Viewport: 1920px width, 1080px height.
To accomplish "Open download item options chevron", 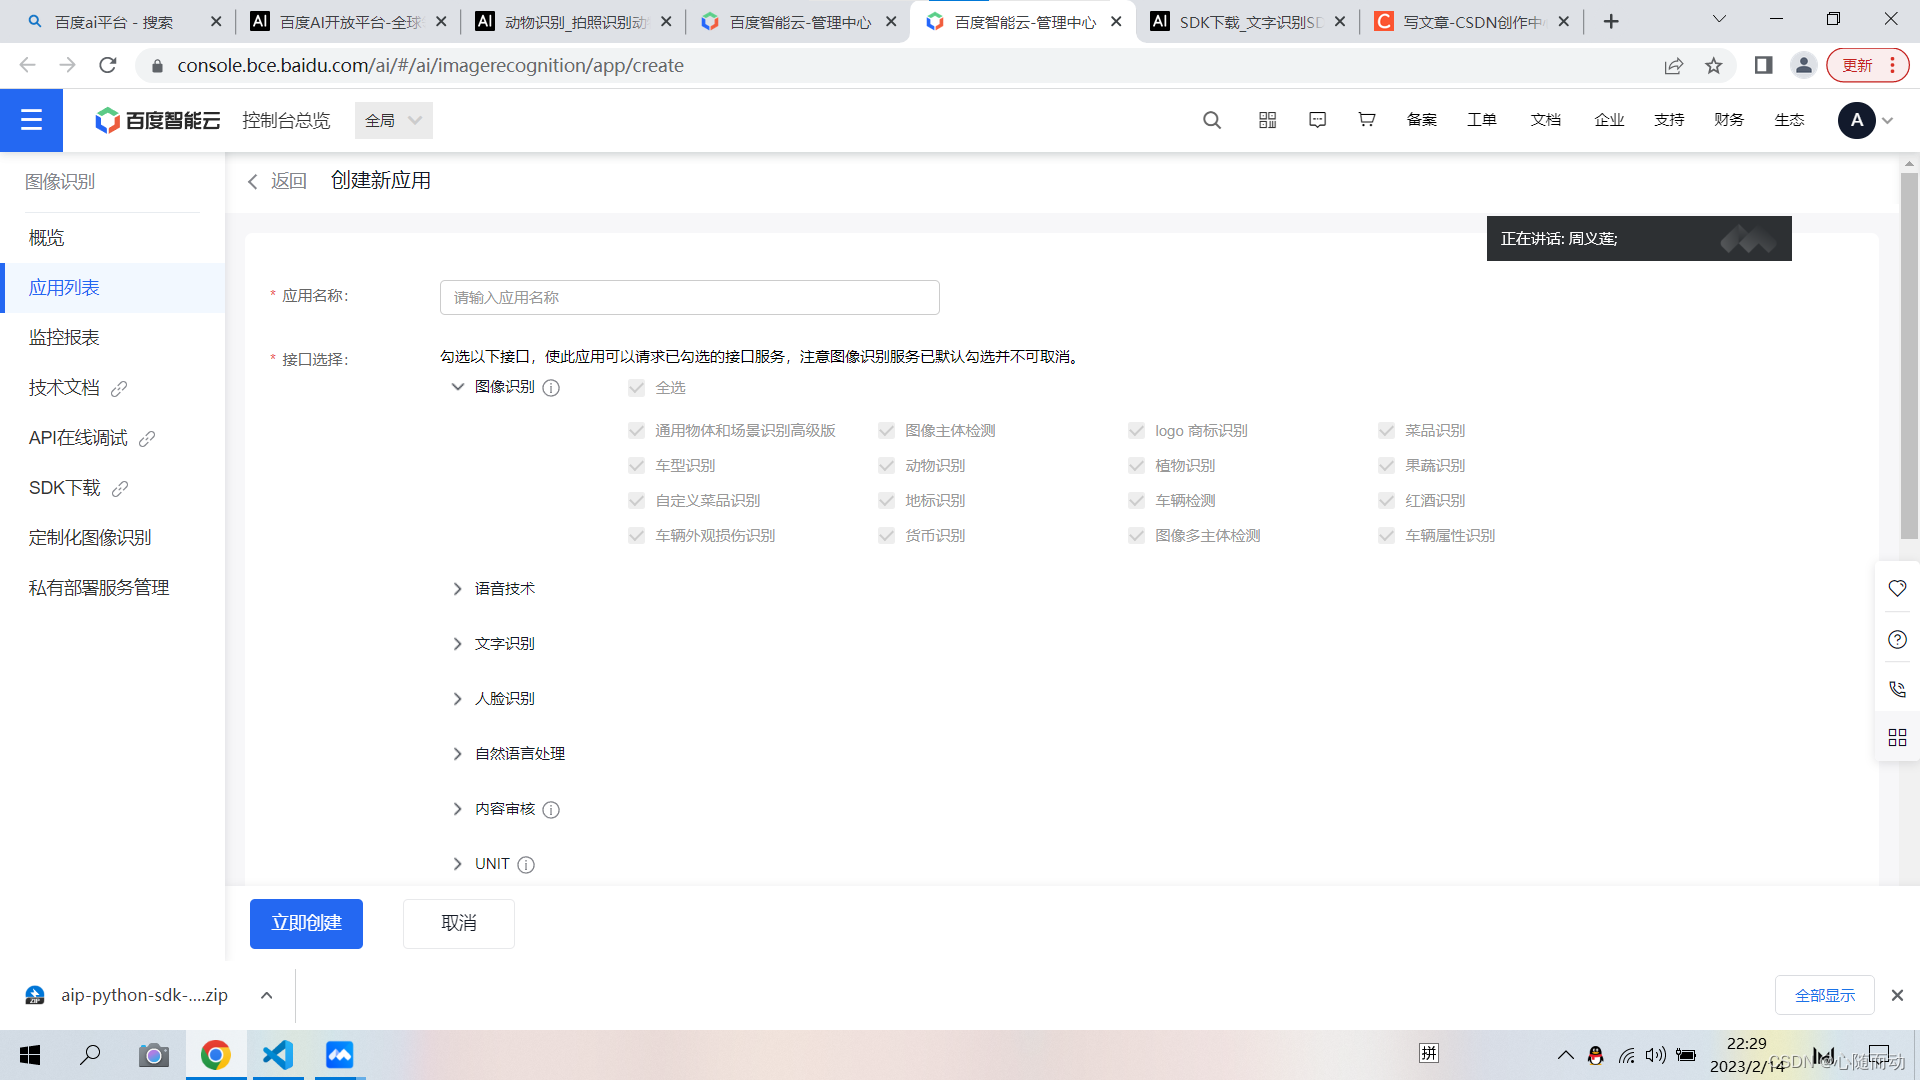I will 267,995.
